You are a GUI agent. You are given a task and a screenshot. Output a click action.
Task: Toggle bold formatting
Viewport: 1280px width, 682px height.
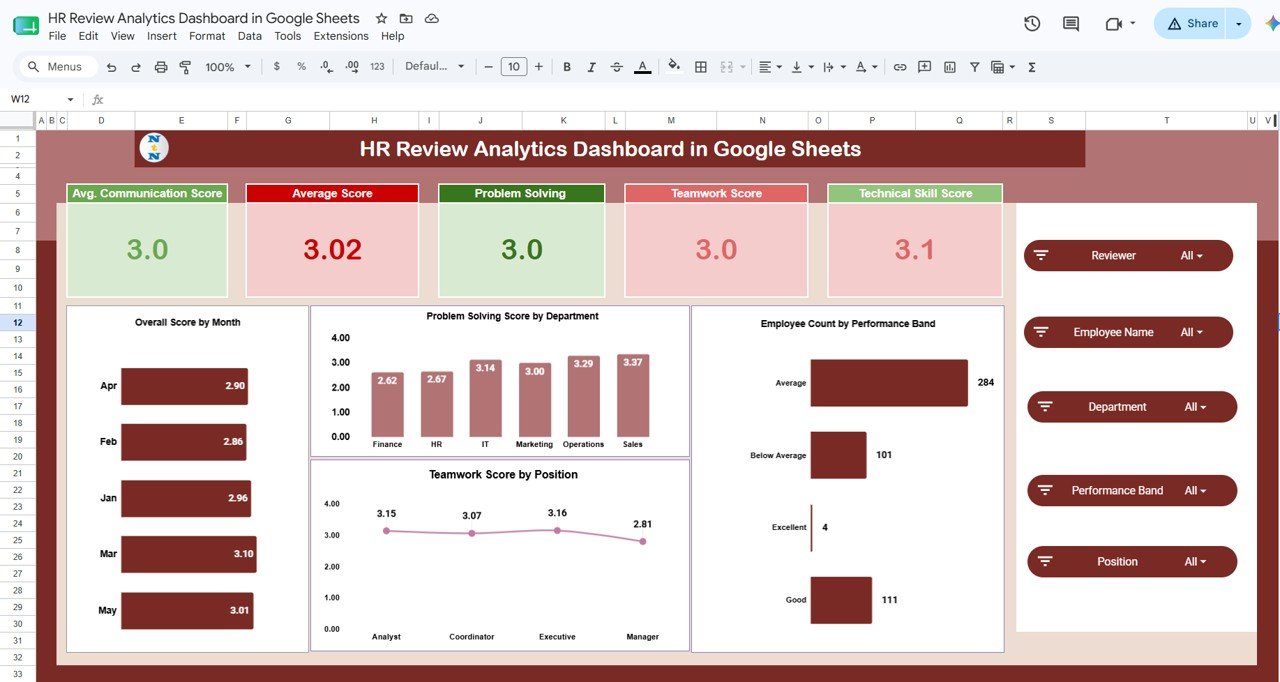click(567, 67)
